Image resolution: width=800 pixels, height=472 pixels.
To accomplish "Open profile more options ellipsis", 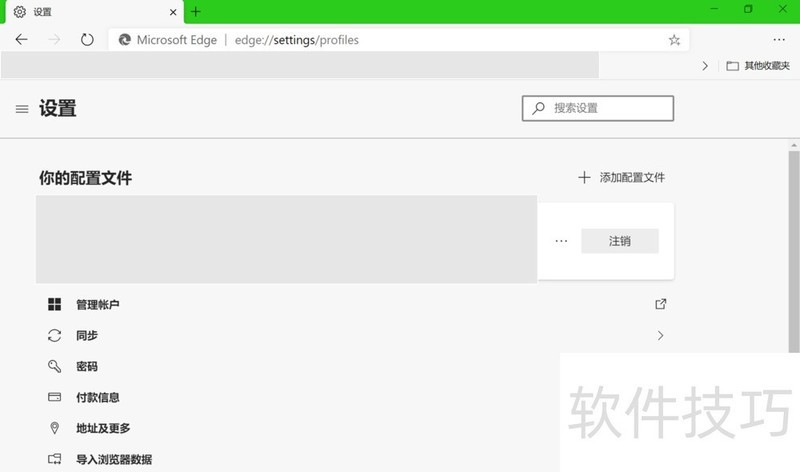I will coord(561,241).
